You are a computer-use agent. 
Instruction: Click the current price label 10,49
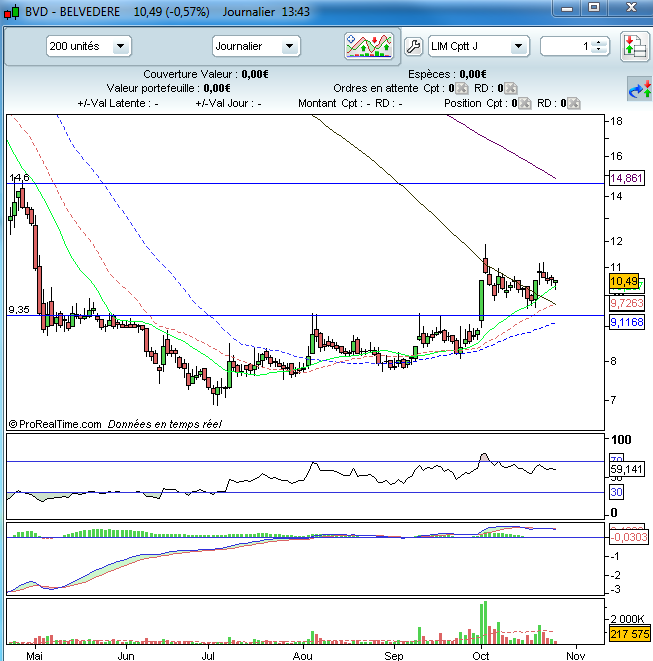(624, 281)
